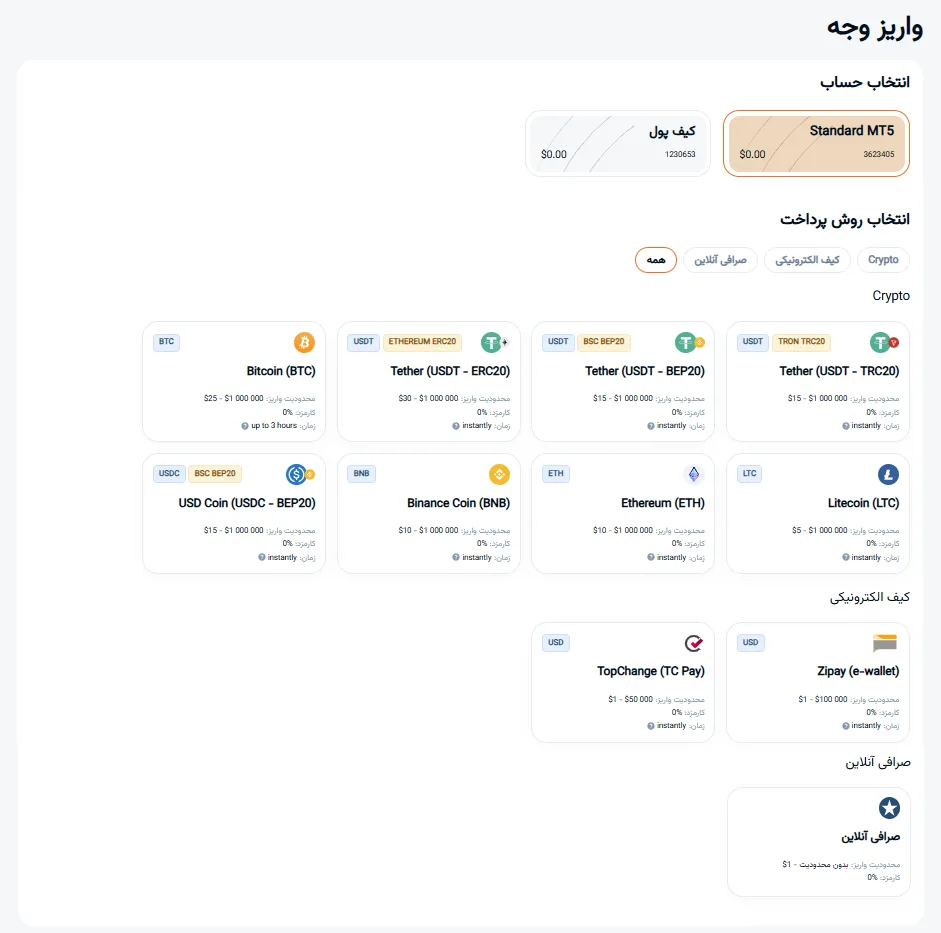Click the blue Litecoin icon
941x933 pixels.
click(888, 474)
